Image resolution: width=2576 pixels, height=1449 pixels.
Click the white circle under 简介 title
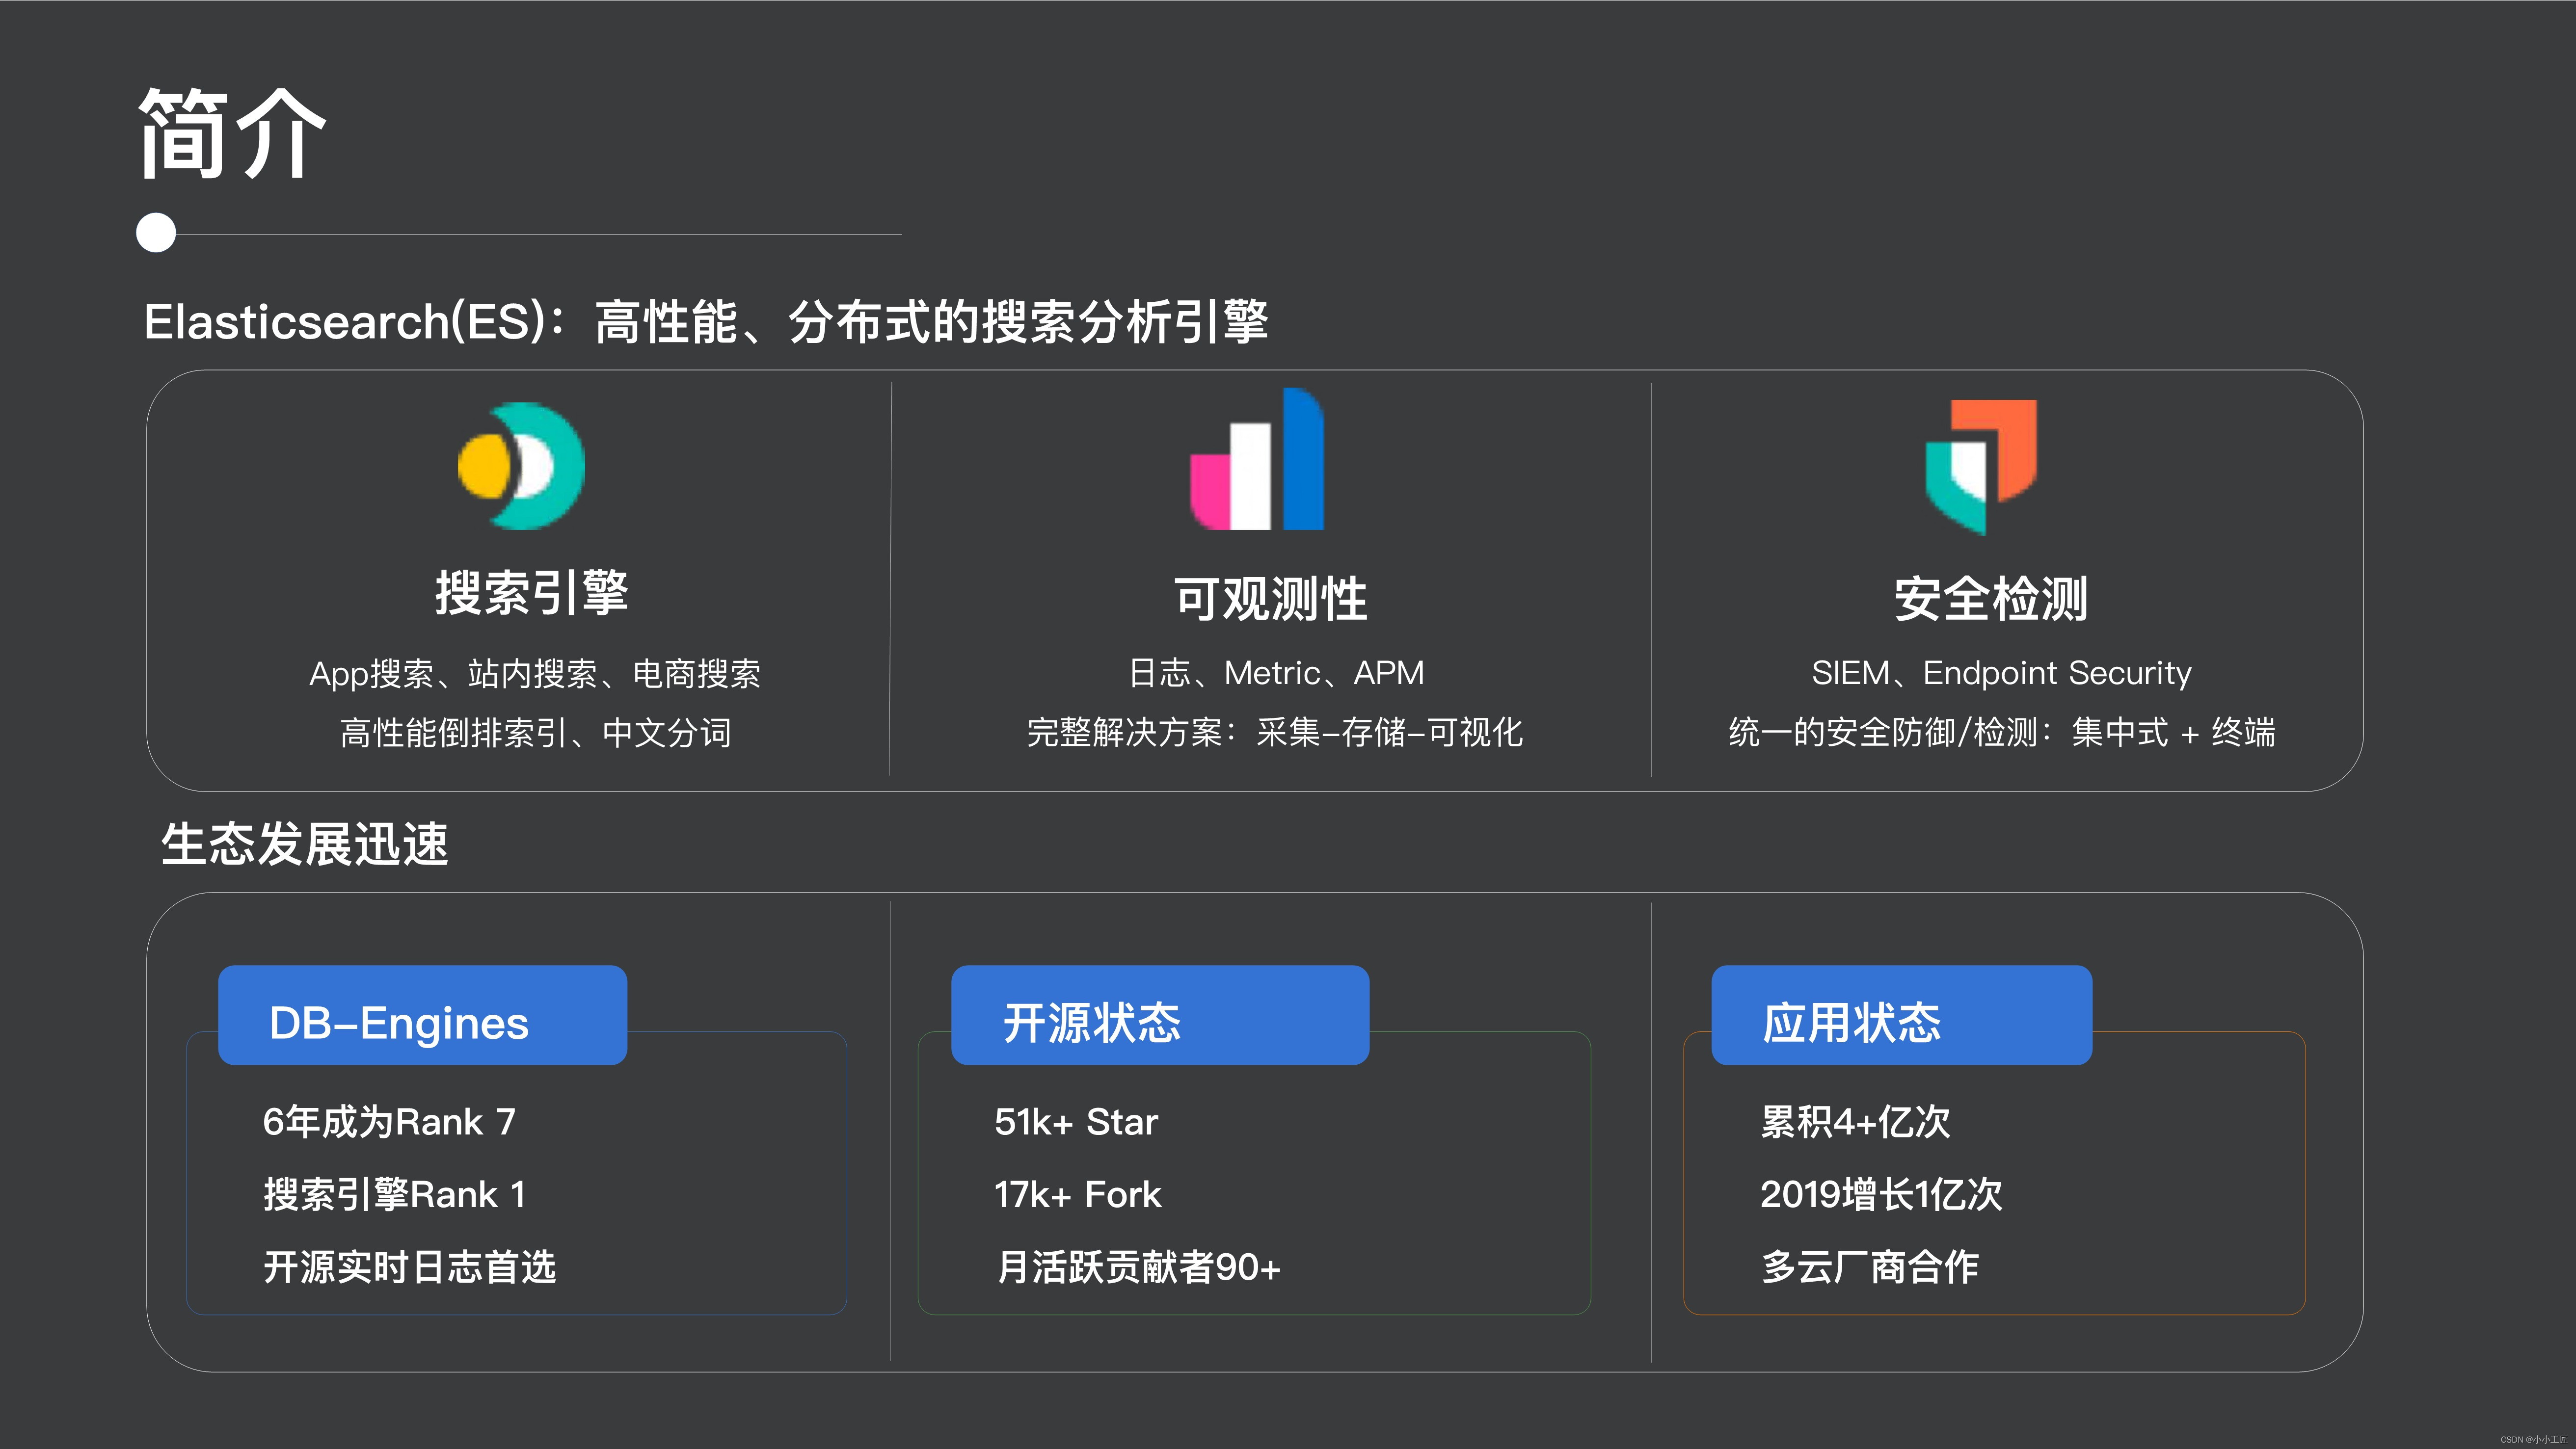(156, 233)
